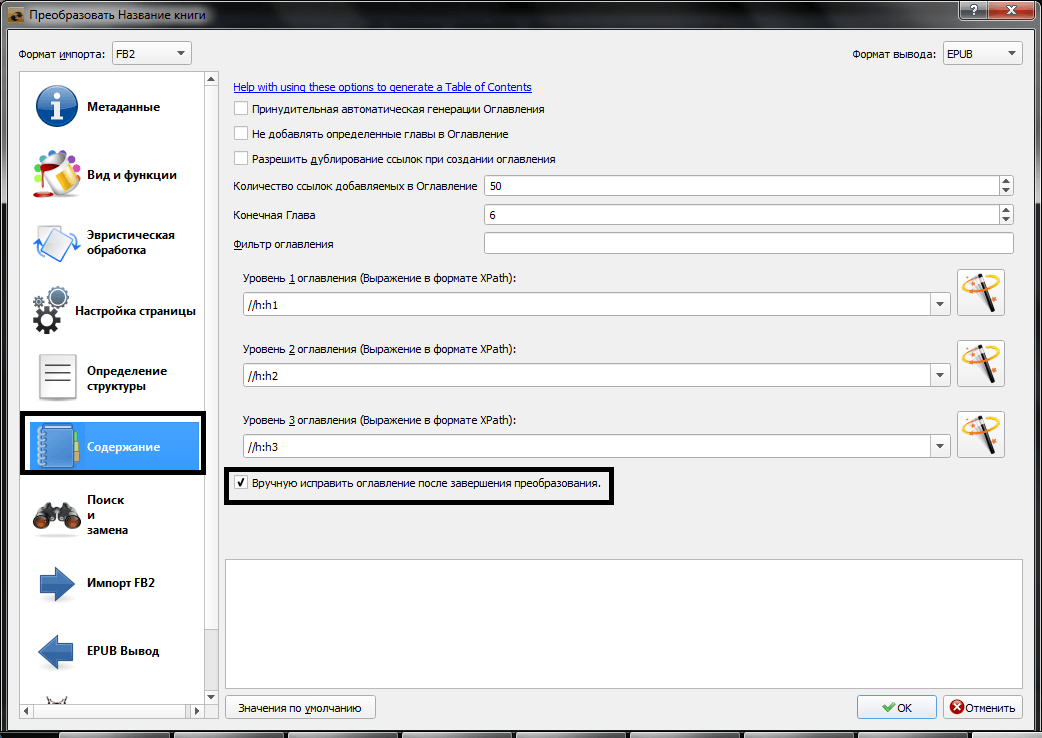1042x738 pixels.
Task: Disable Вручную исправить оглавление после преобразования
Action: pos(241,484)
